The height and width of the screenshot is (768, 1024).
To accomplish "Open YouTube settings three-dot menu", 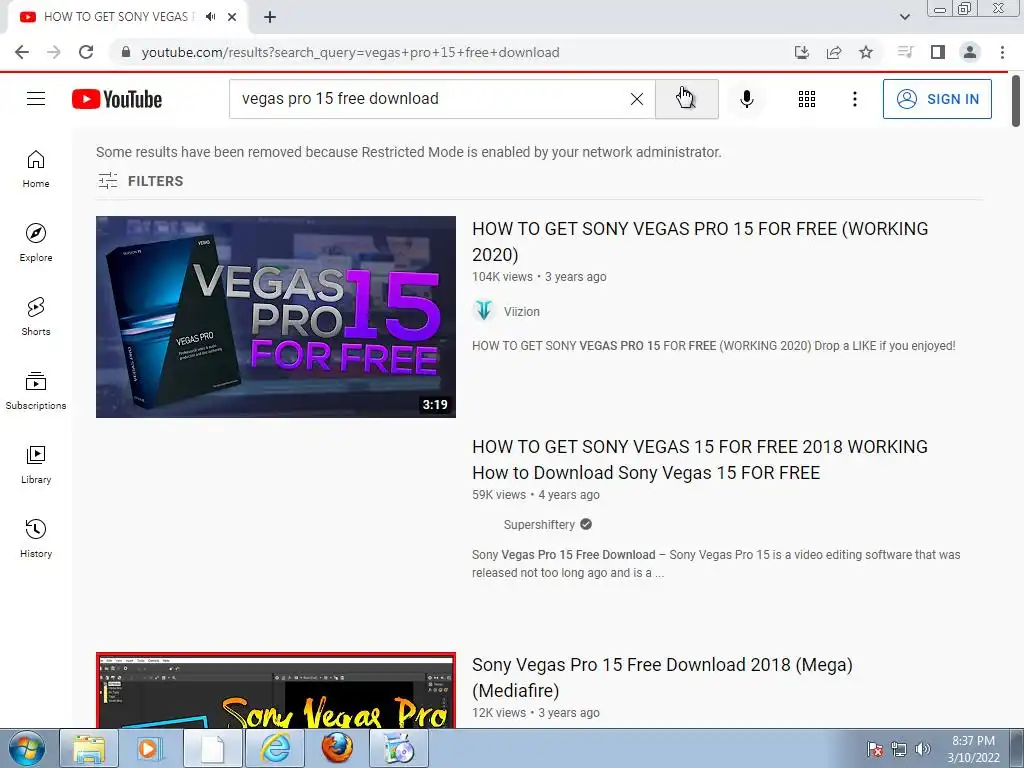I will [x=854, y=99].
